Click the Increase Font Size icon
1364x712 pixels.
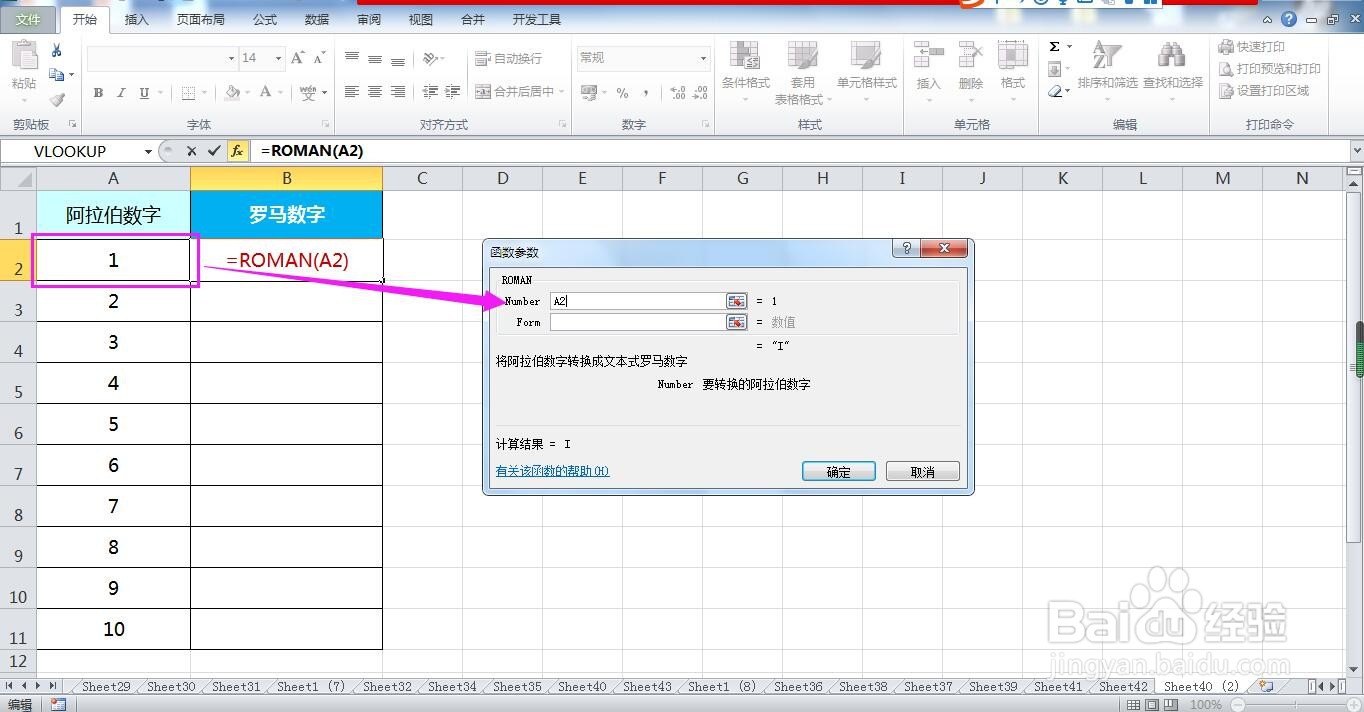(298, 58)
